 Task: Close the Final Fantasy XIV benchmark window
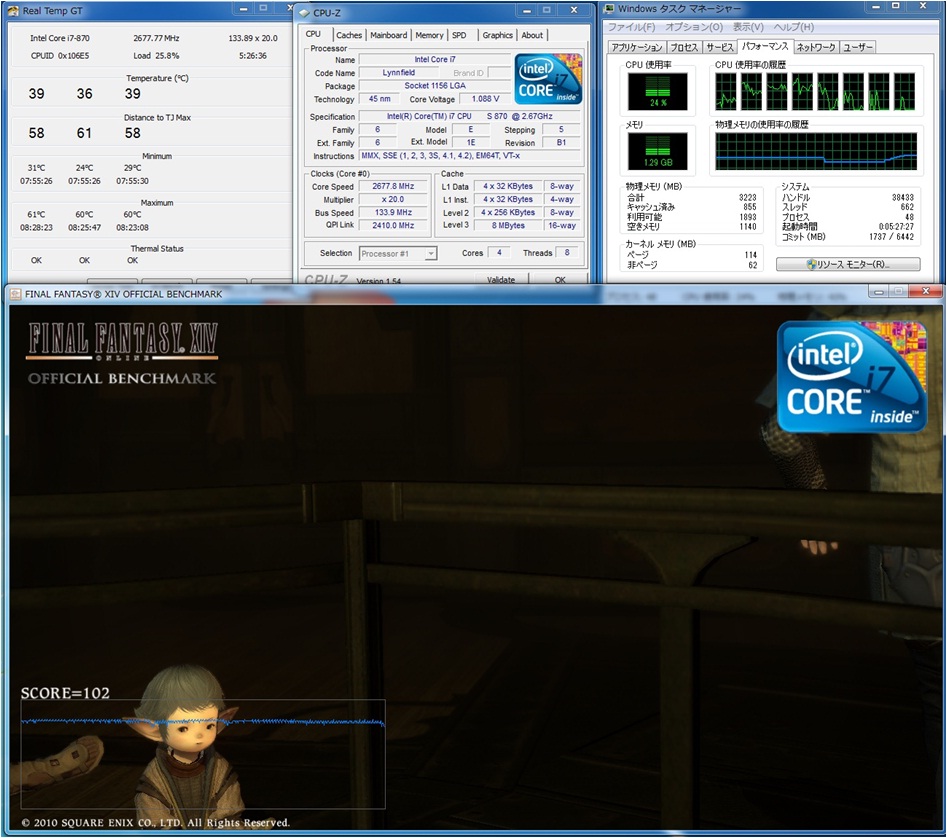click(x=926, y=292)
